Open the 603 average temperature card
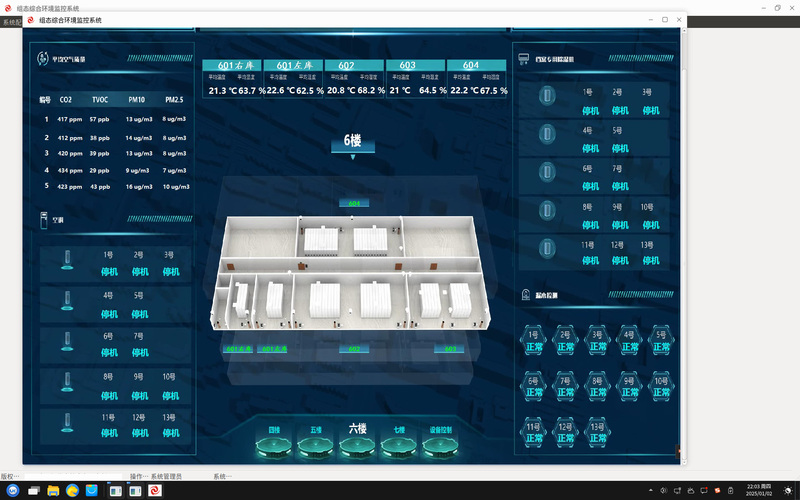 pyautogui.click(x=415, y=79)
